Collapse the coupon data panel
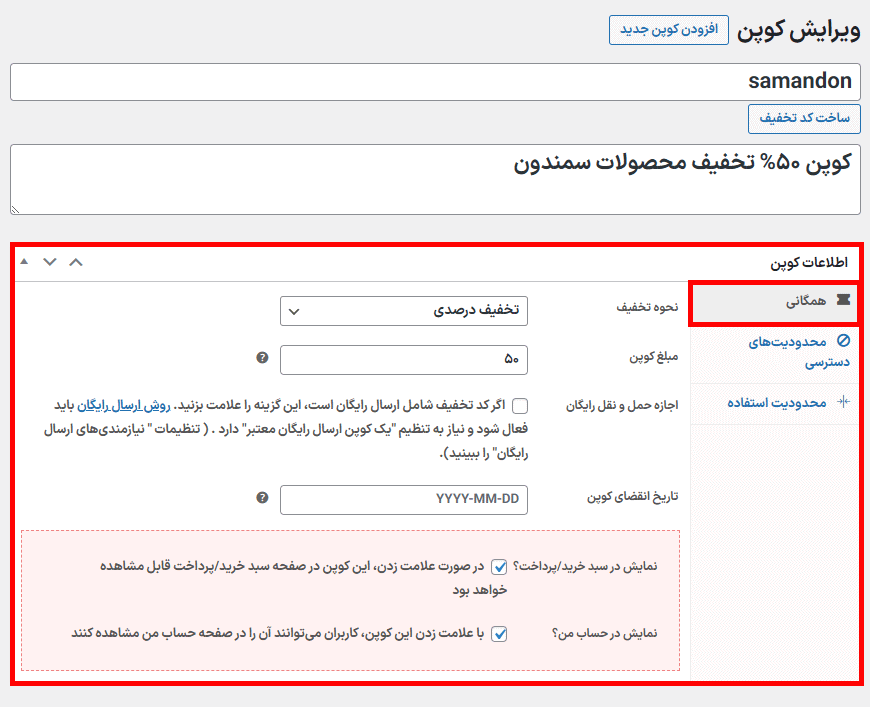Screen dimensions: 870x707 pyautogui.click(x=24, y=262)
